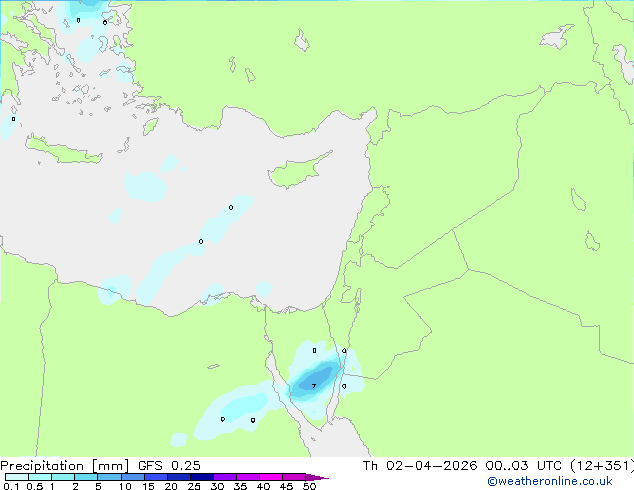Click the forecast date "Th 02-04-2026"
634x490 pixels.
point(420,466)
